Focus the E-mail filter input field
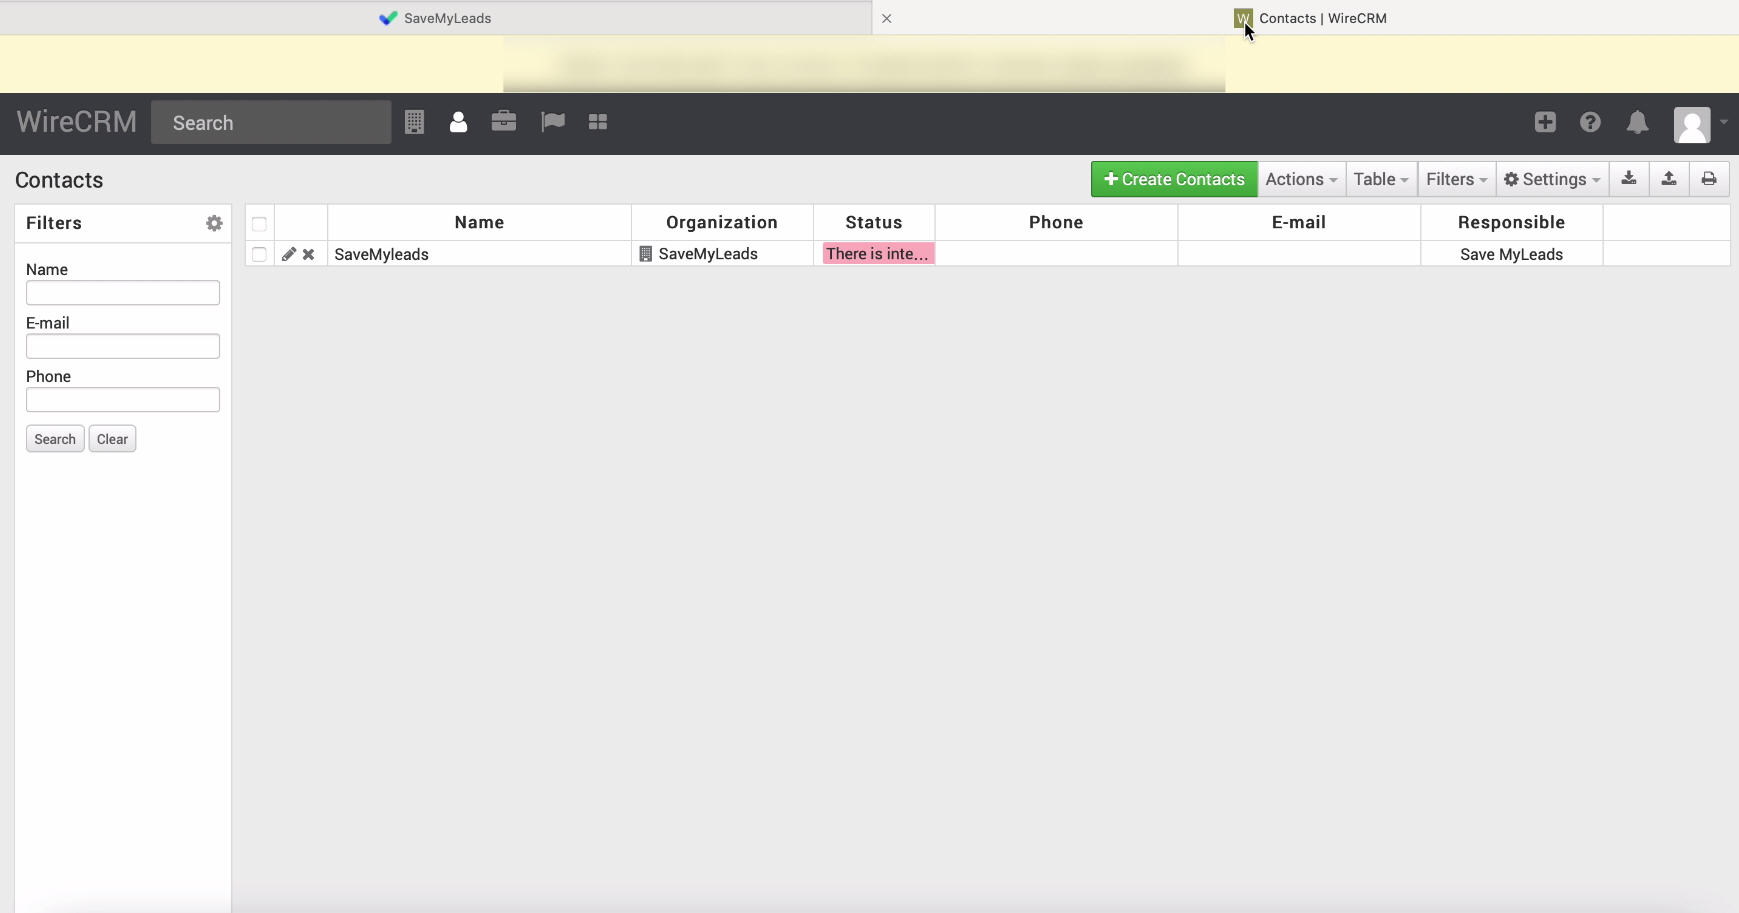 [x=123, y=346]
